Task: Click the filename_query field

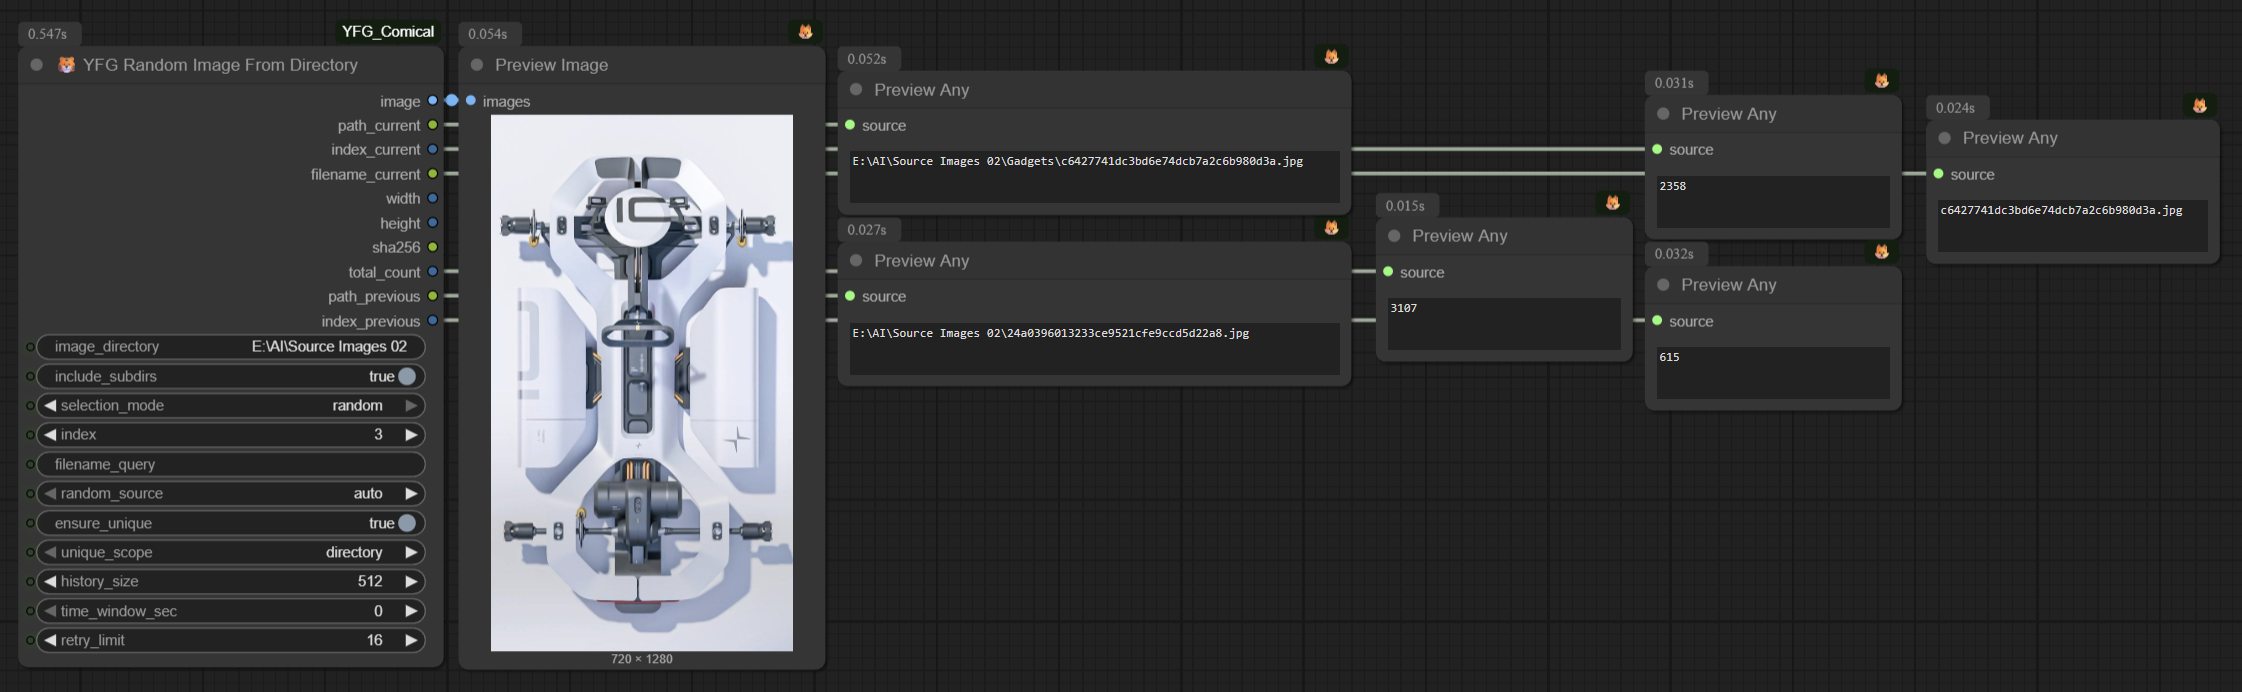Action: [231, 464]
